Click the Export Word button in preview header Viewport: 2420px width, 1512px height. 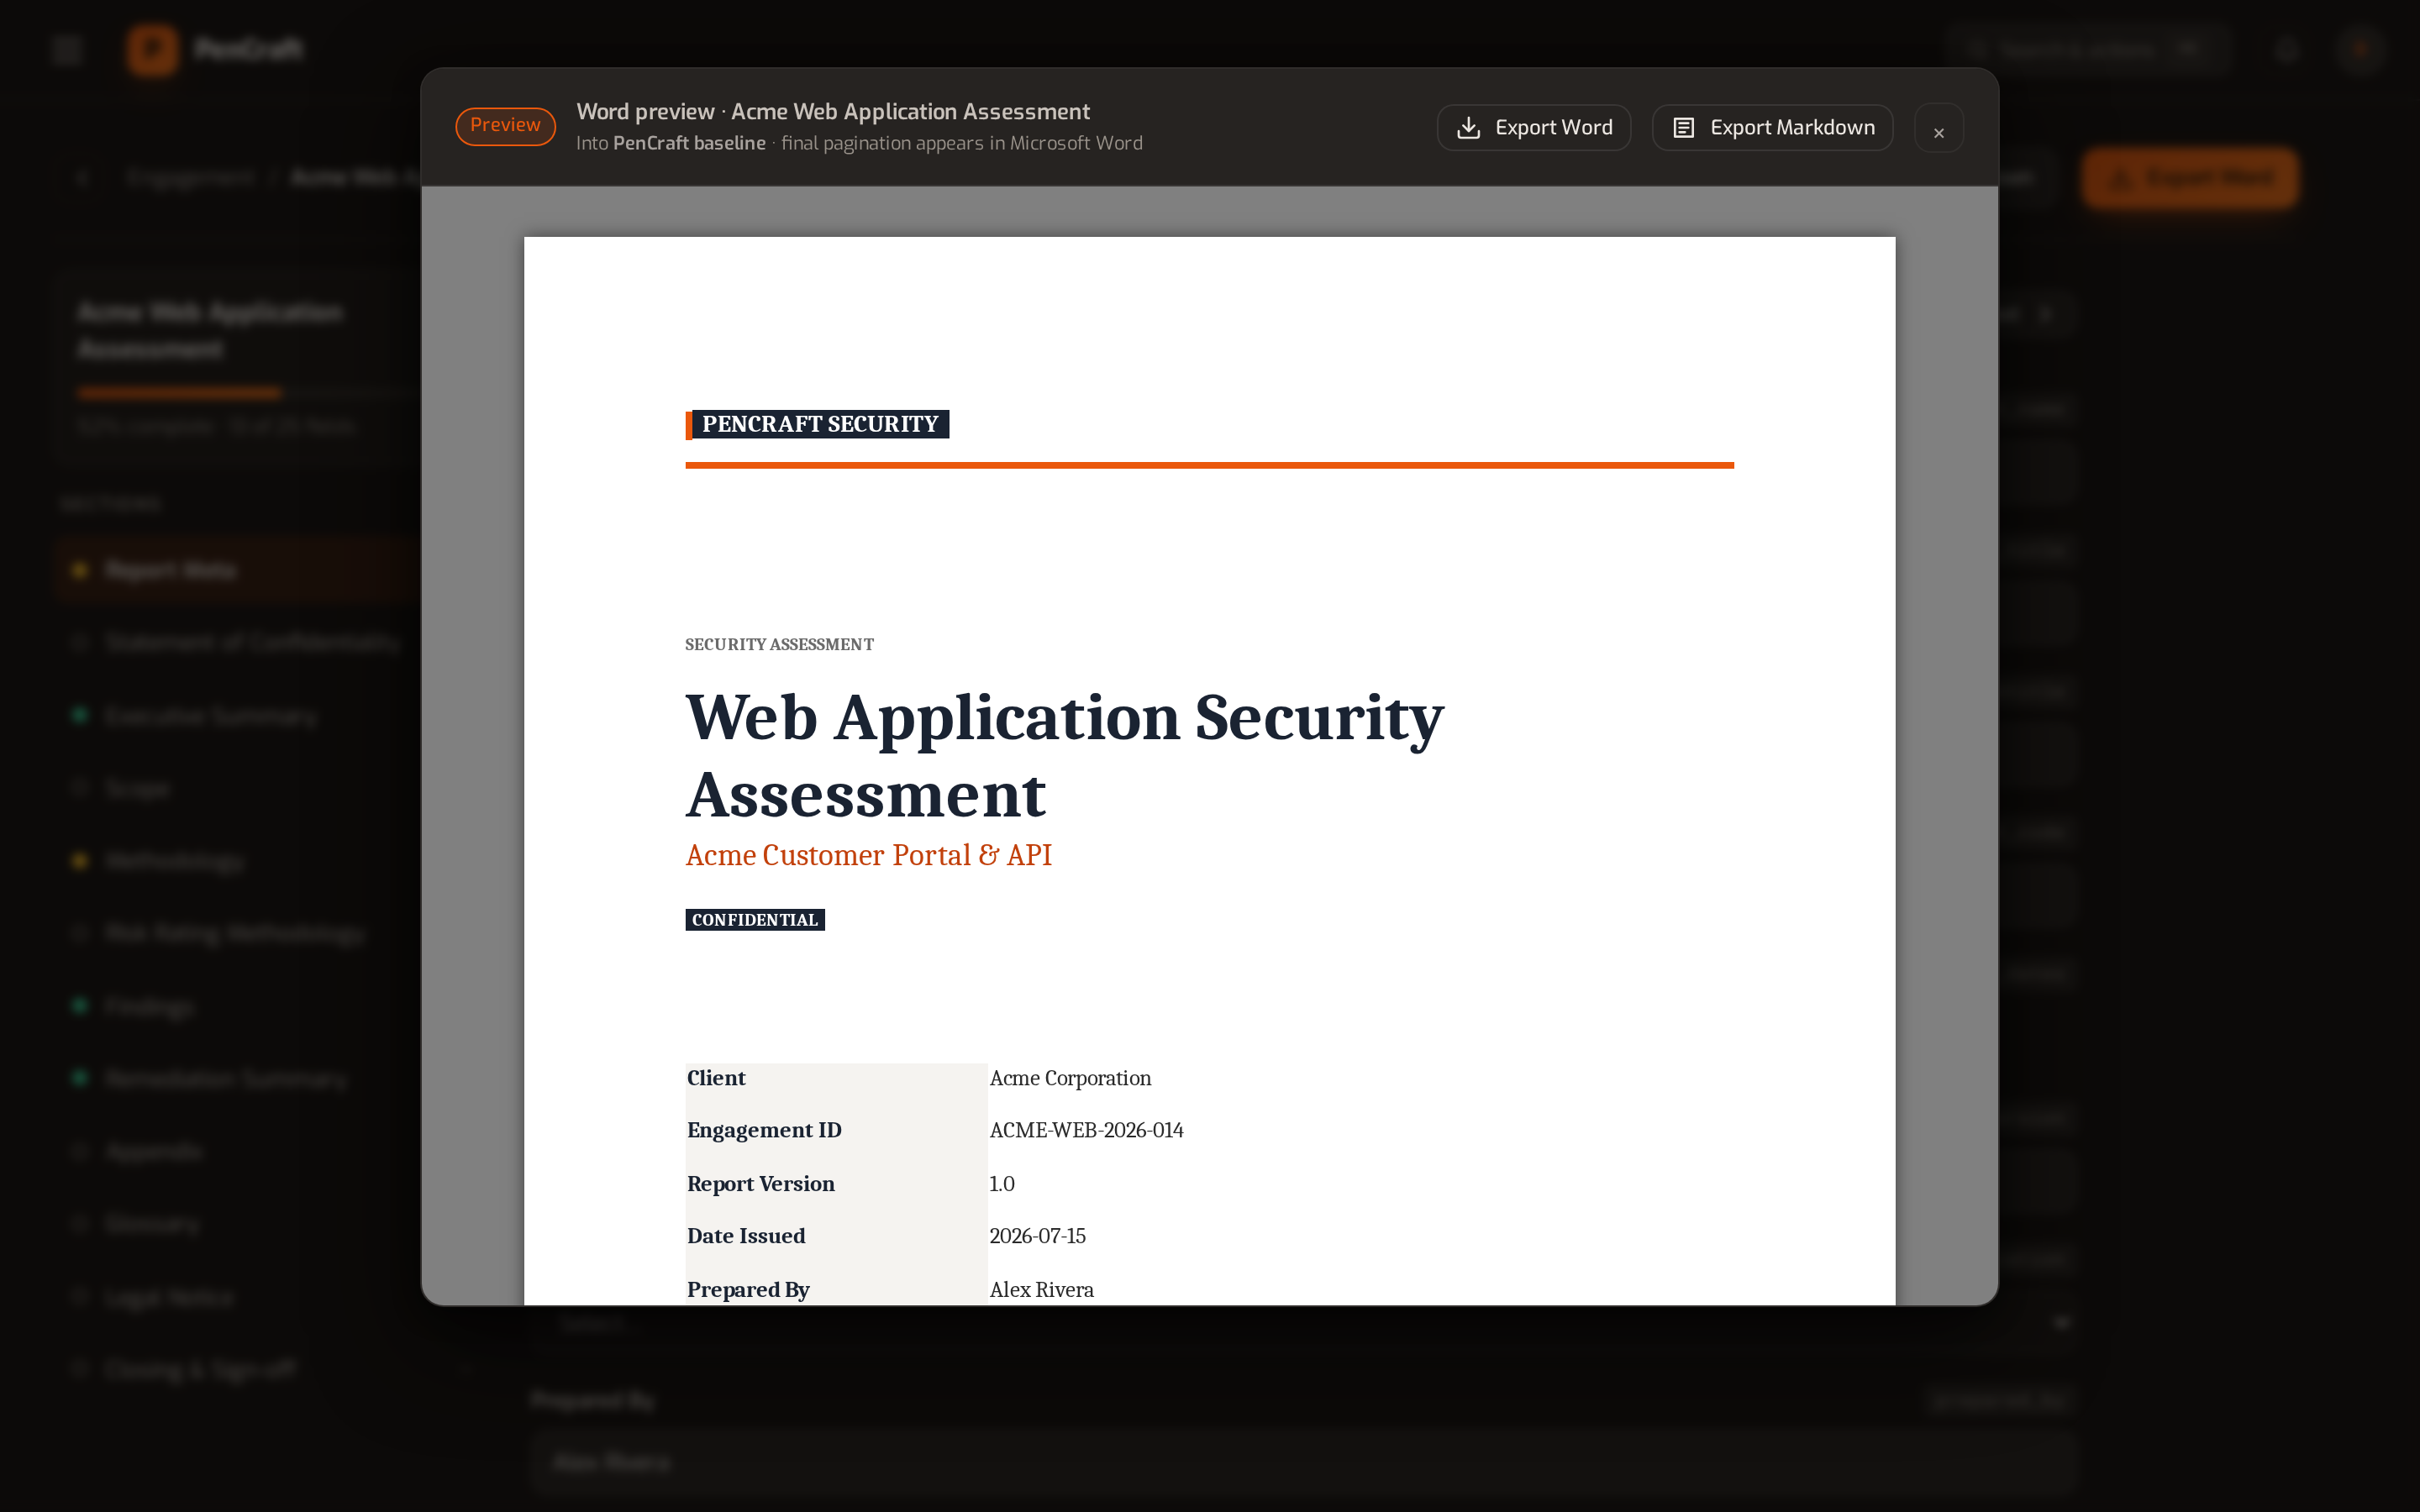pyautogui.click(x=1533, y=128)
